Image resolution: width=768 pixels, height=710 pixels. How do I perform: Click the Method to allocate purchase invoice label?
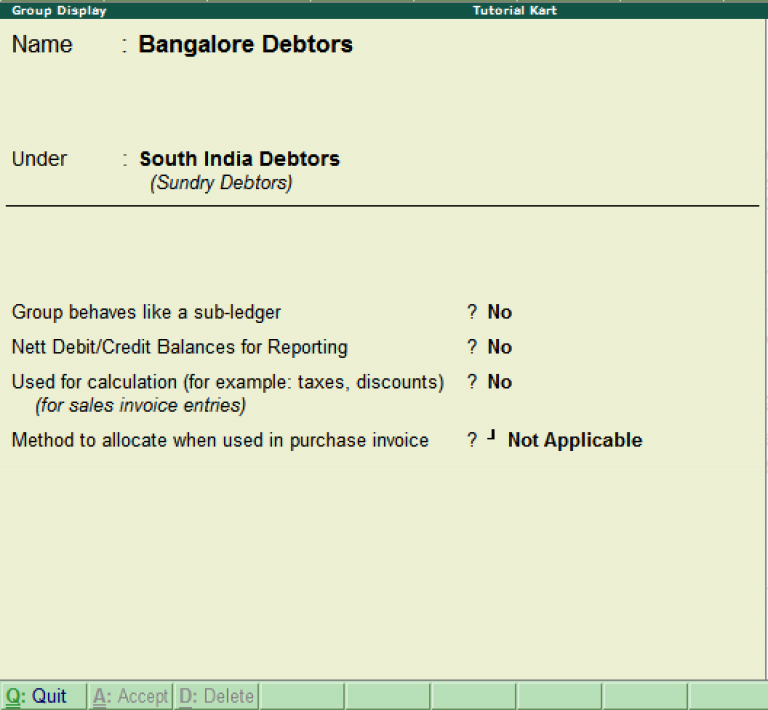coord(220,440)
